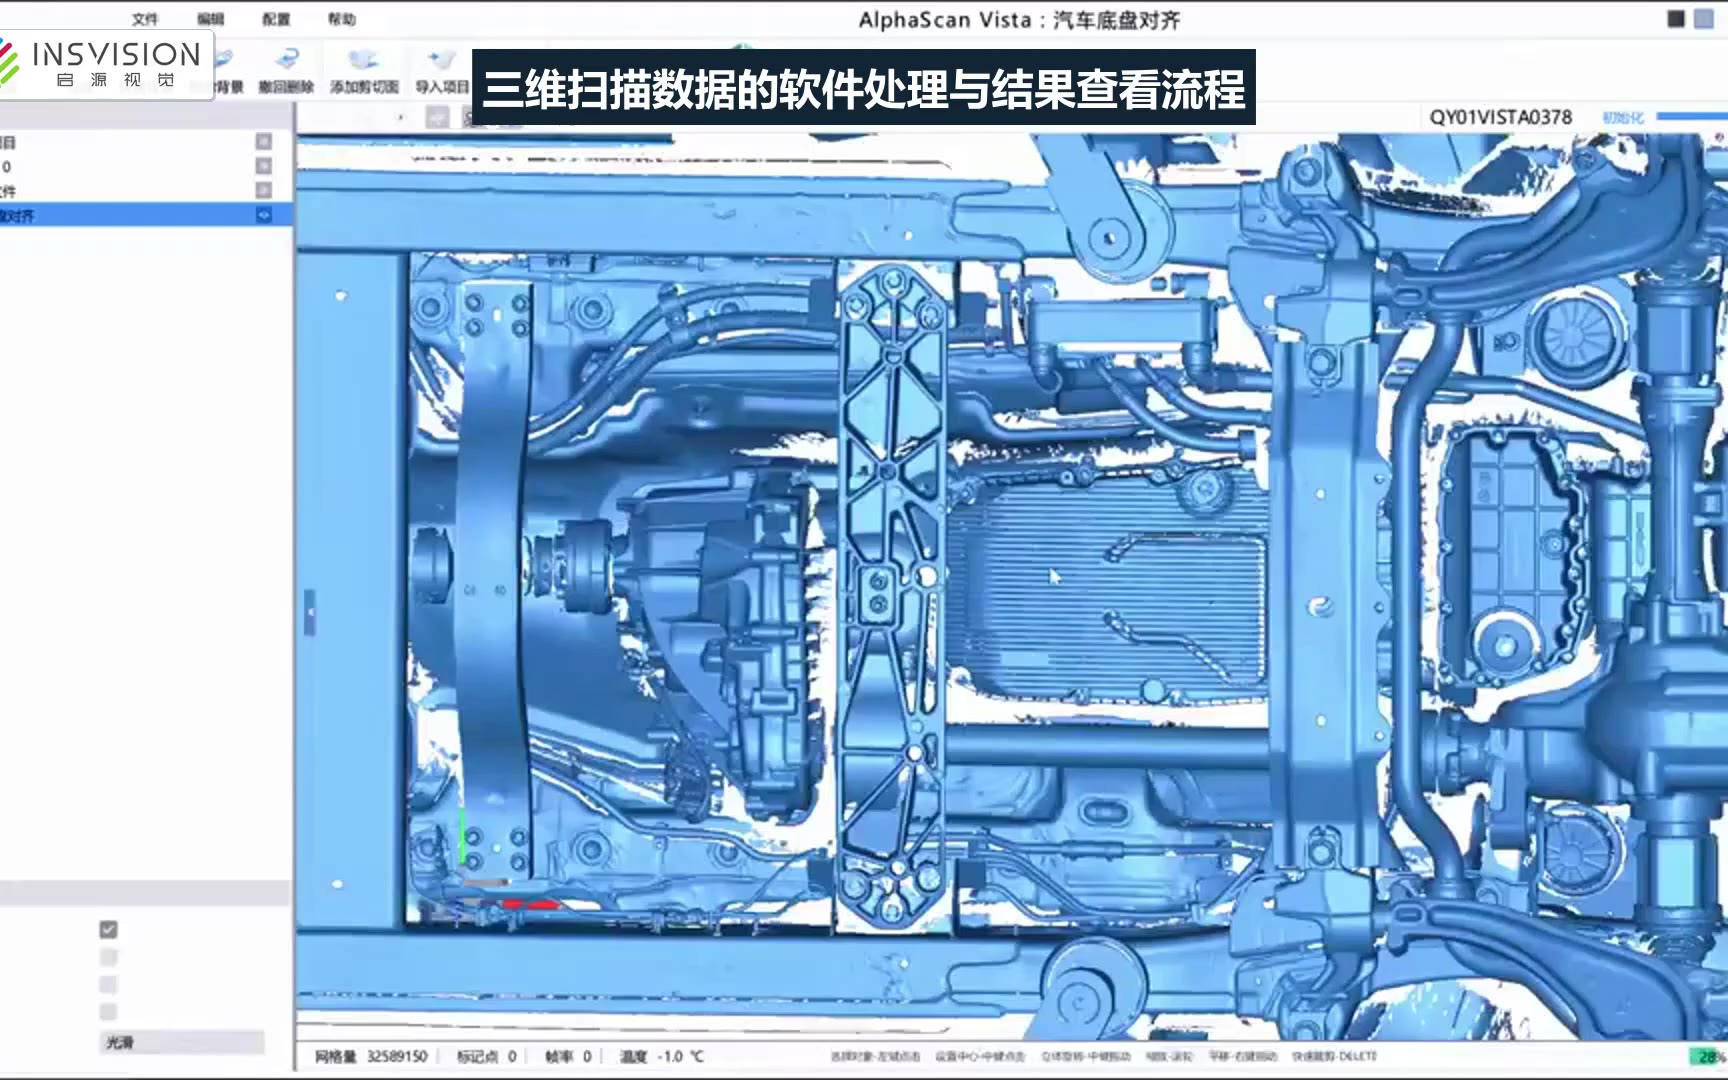Open the 编辑 menu
Screen dimensions: 1728x1080
click(x=210, y=19)
